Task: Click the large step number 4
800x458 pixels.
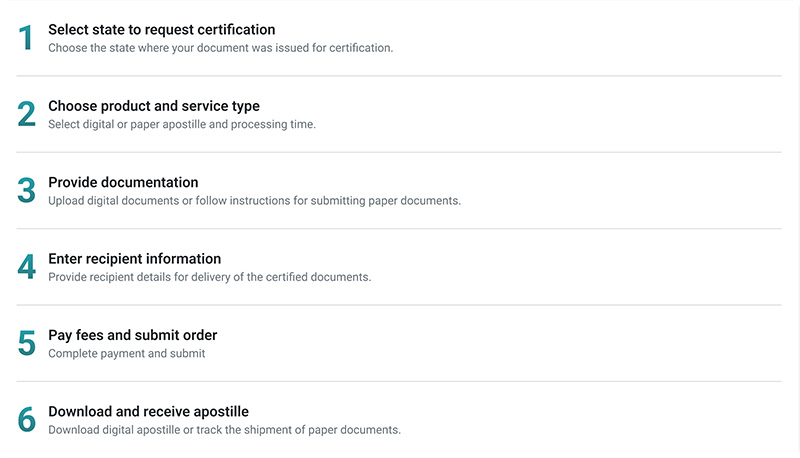Action: [27, 267]
